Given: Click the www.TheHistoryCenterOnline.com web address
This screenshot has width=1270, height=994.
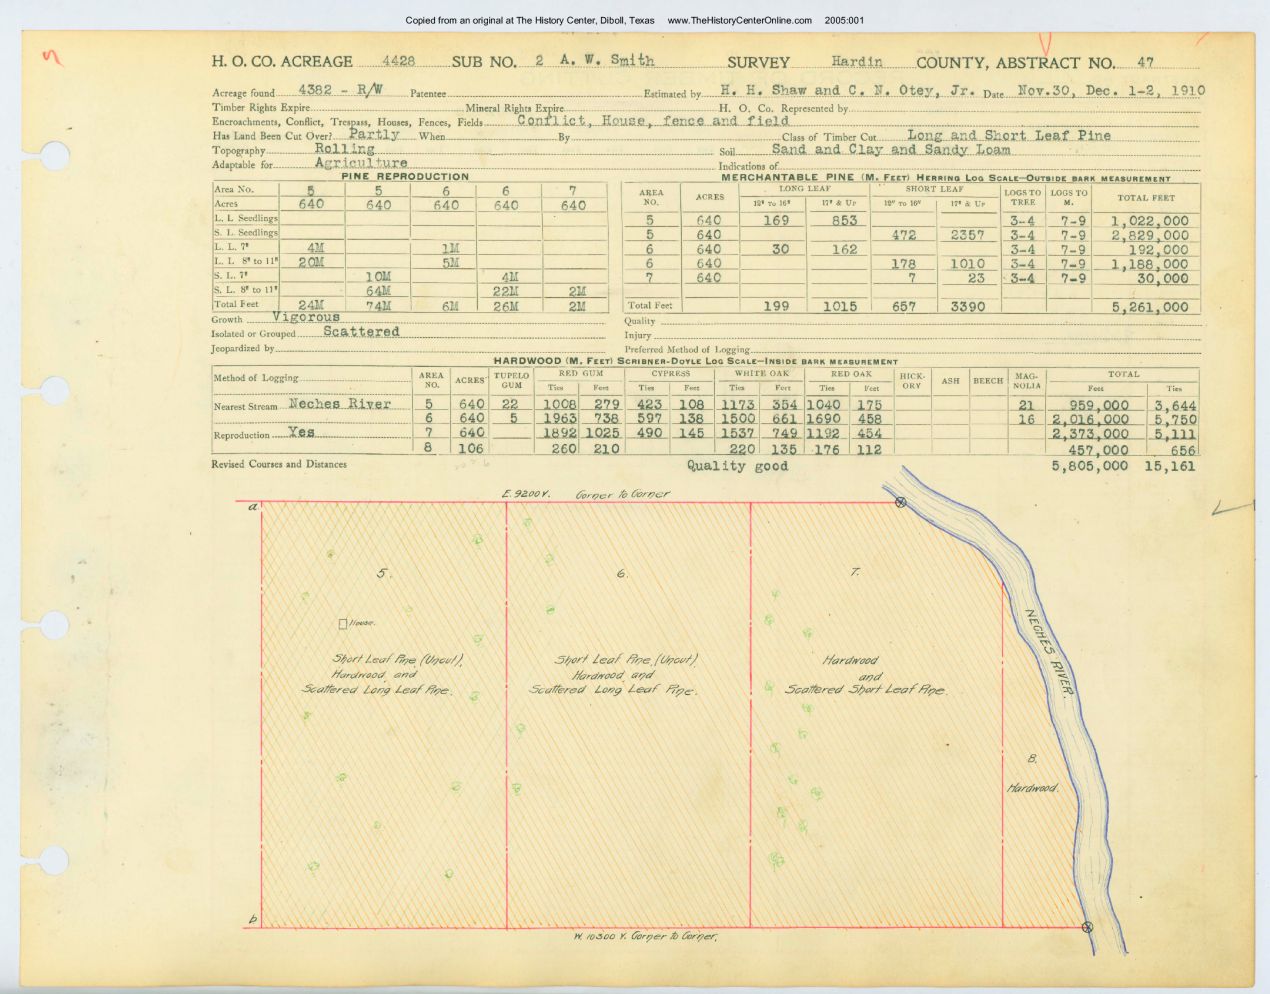Looking at the screenshot, I should (742, 20).
